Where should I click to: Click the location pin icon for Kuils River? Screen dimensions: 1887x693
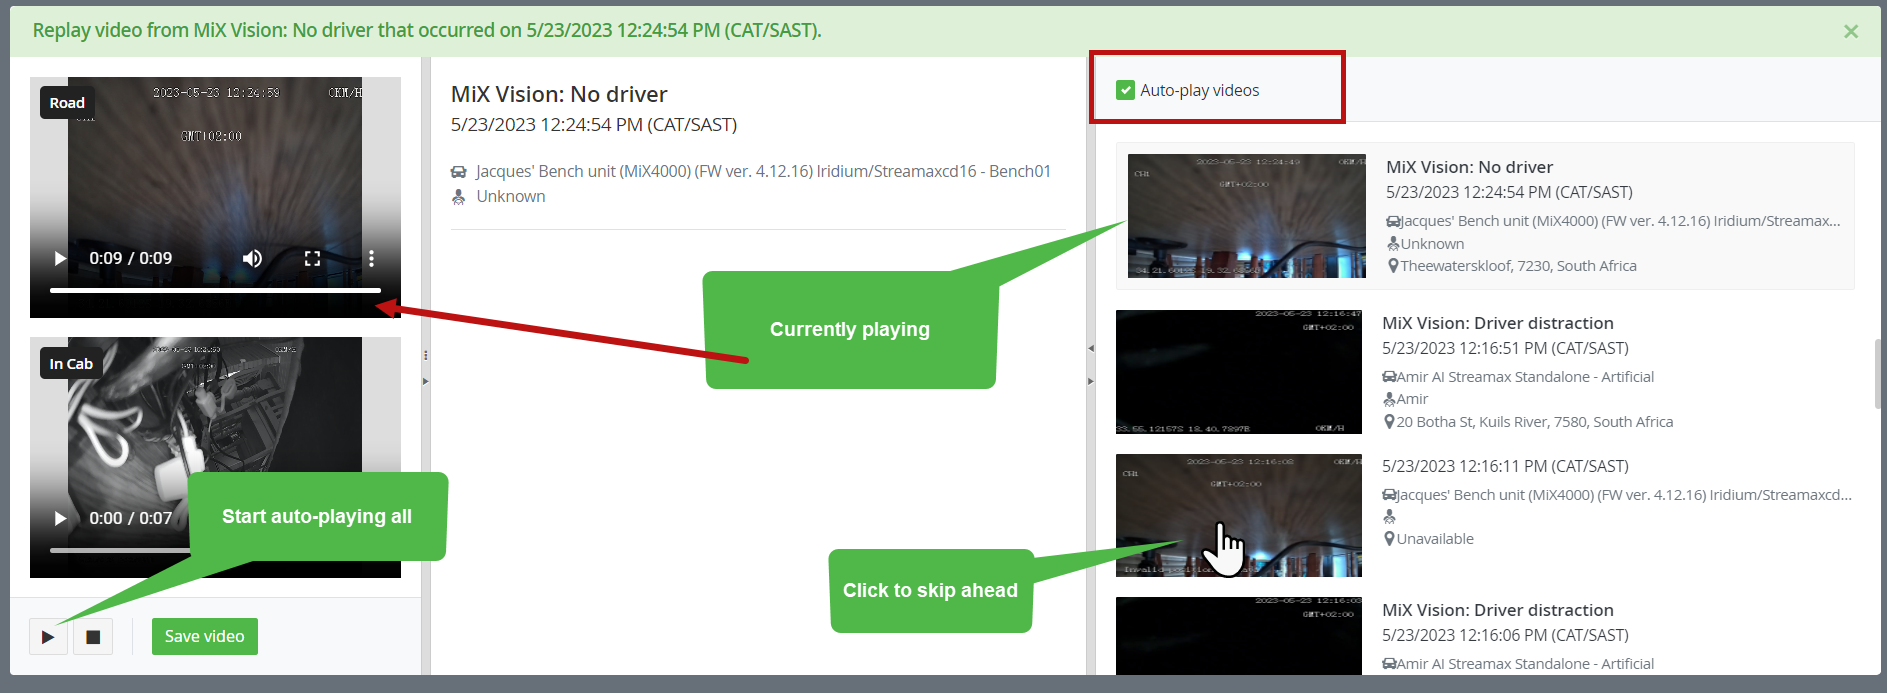coord(1389,422)
